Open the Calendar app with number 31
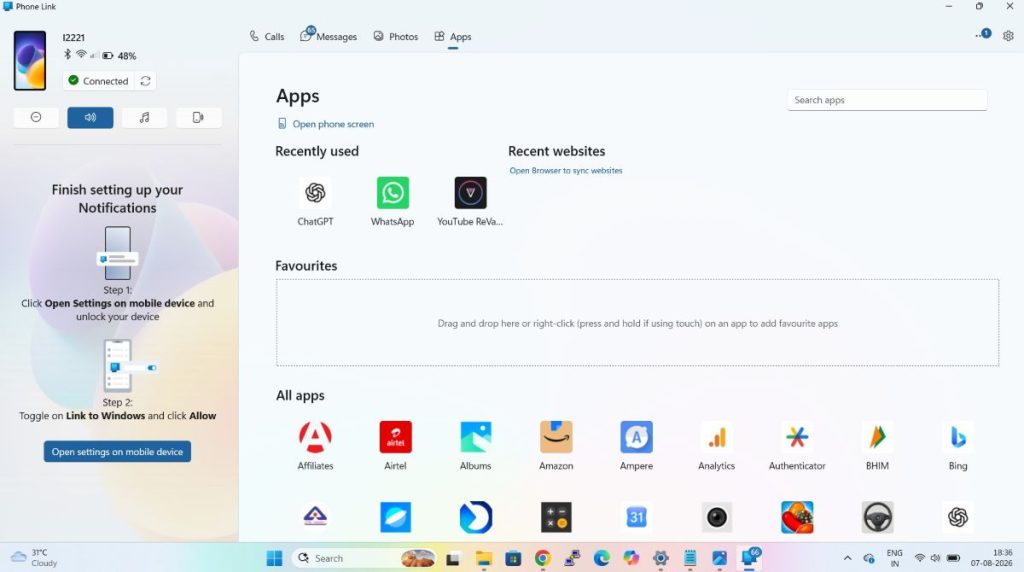This screenshot has height=572, width=1024. point(636,517)
